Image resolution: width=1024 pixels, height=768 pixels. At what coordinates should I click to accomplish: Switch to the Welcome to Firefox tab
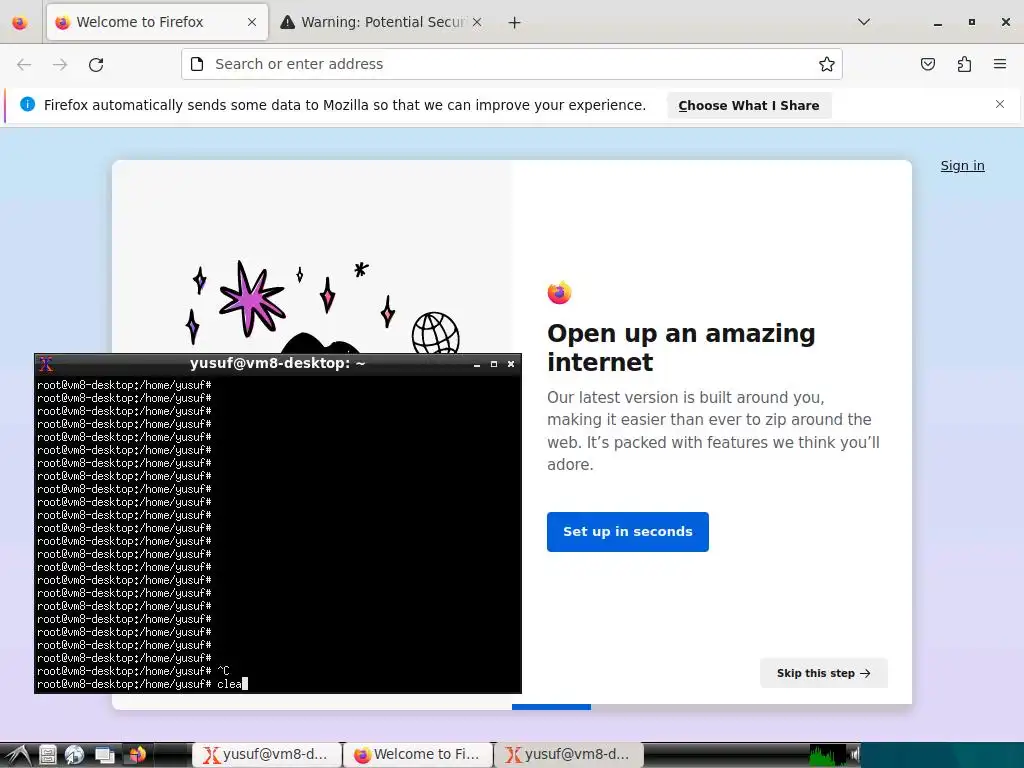pos(157,22)
